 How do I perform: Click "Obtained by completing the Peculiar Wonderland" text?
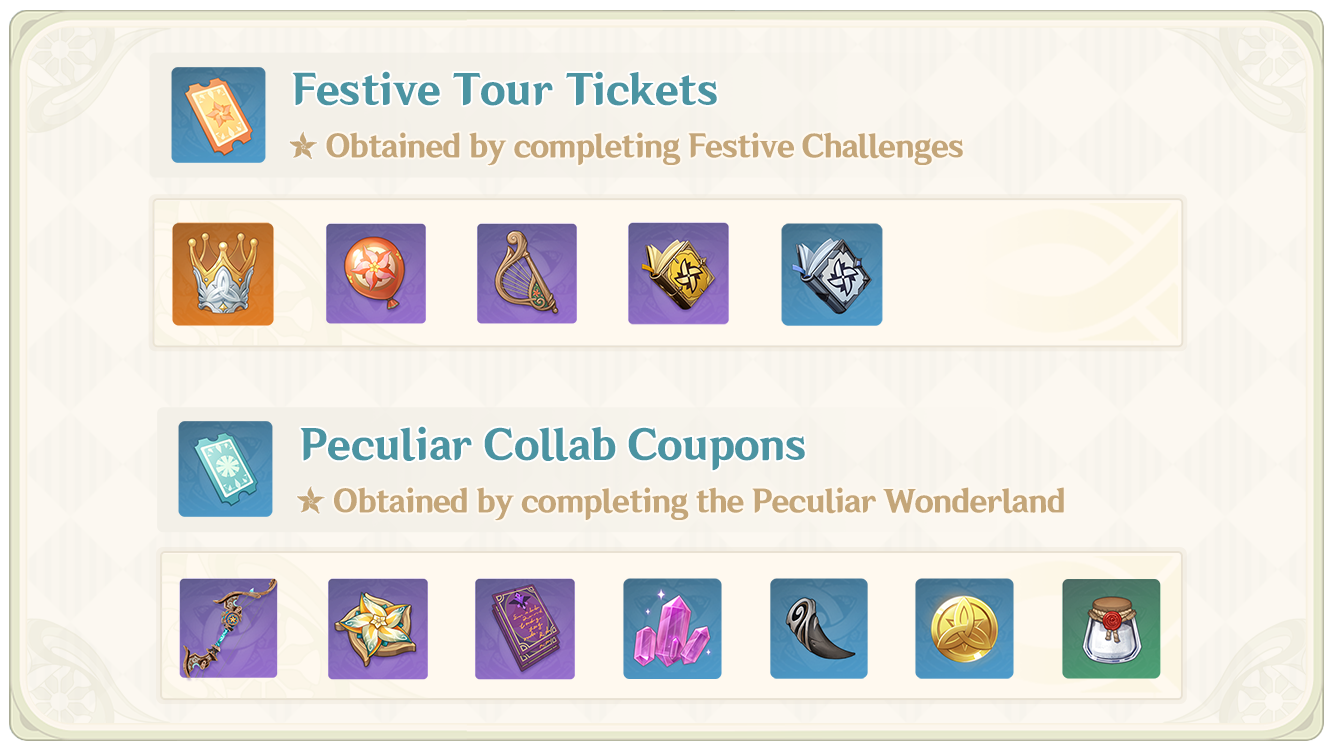[698, 501]
